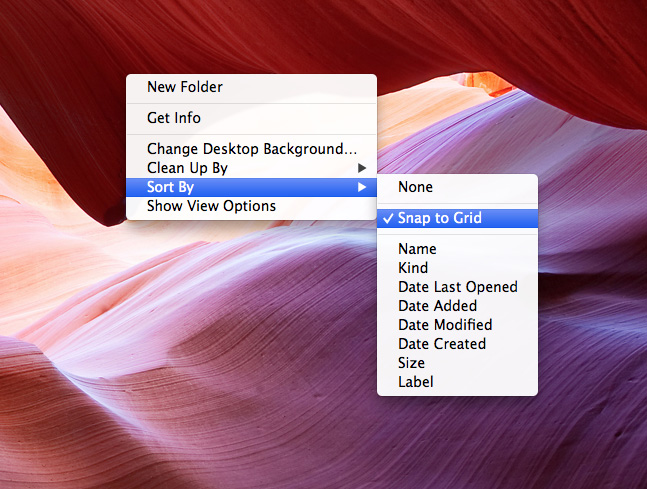Click Show View Options
This screenshot has width=647, height=489.
coord(251,206)
